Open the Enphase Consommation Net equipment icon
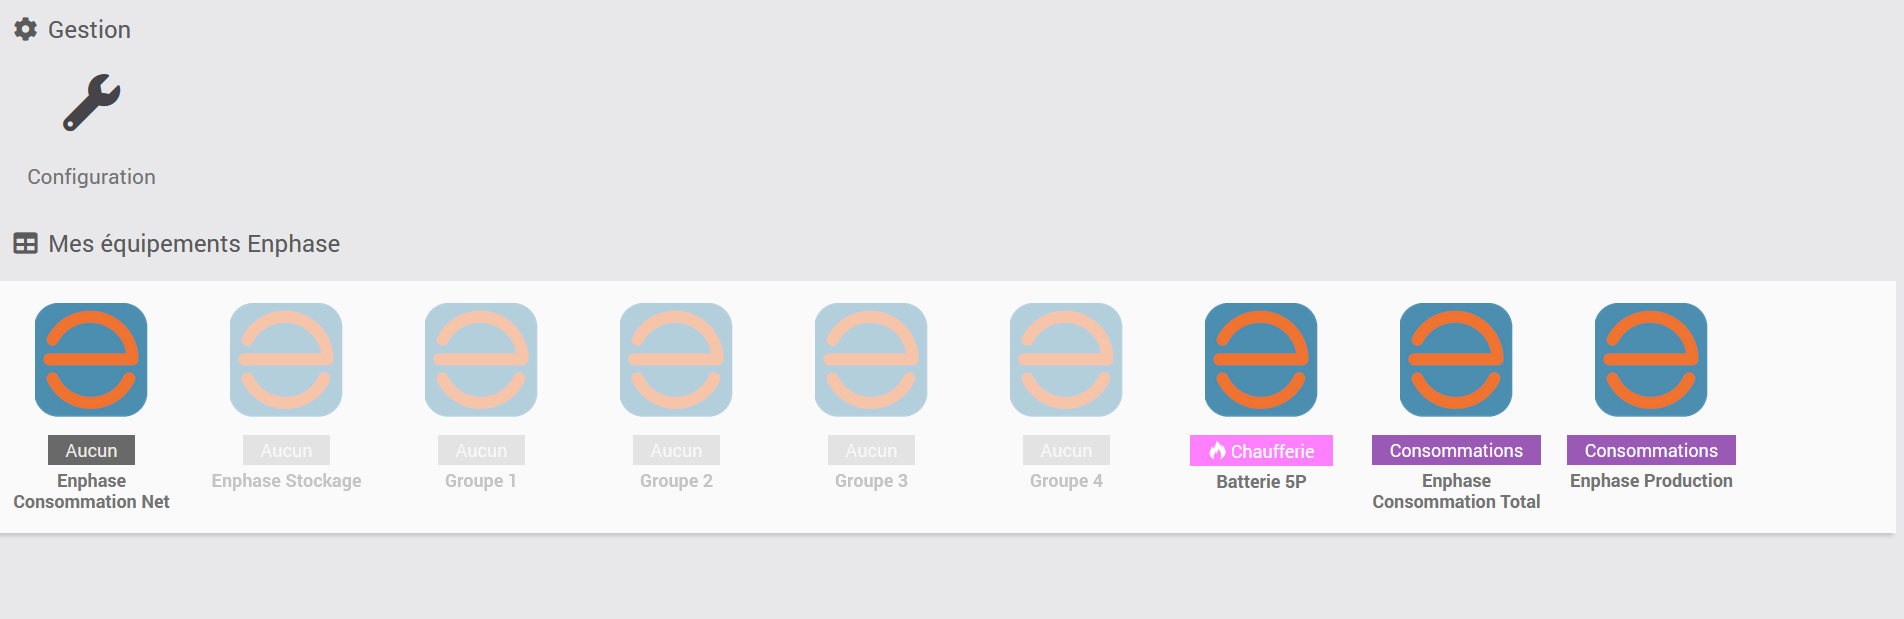1904x619 pixels. point(91,360)
